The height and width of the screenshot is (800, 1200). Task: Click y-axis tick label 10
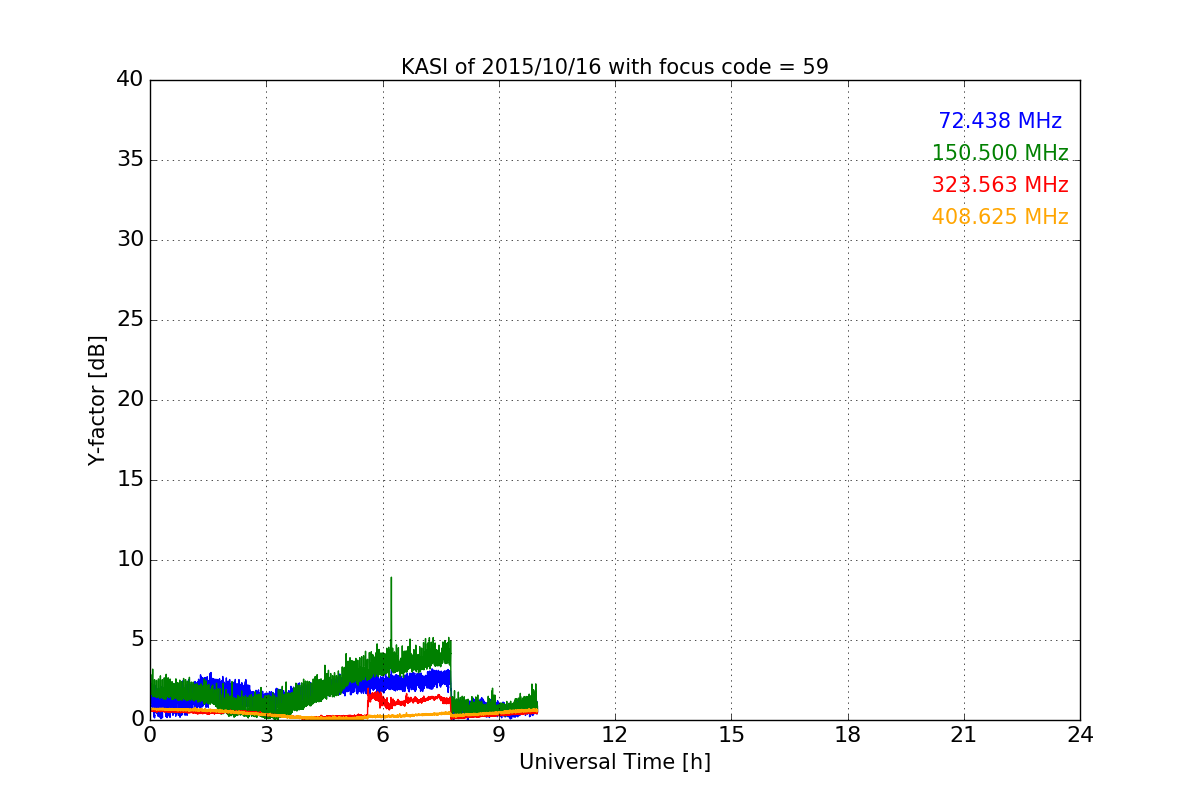tap(130, 560)
